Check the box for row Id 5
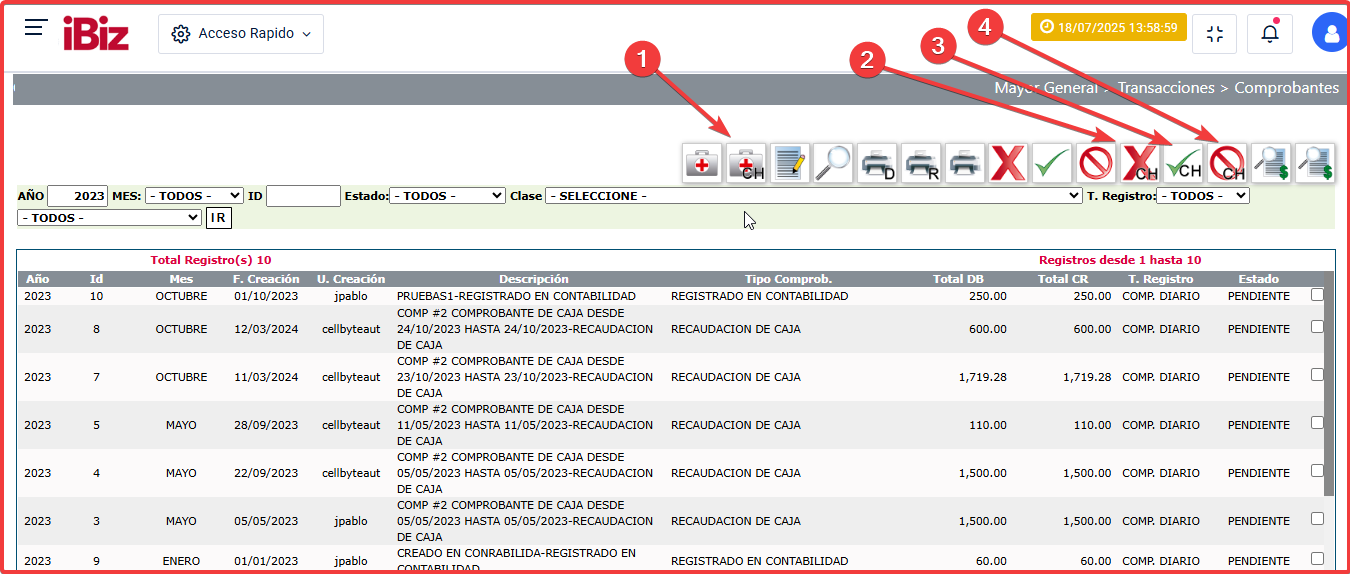 click(1317, 423)
